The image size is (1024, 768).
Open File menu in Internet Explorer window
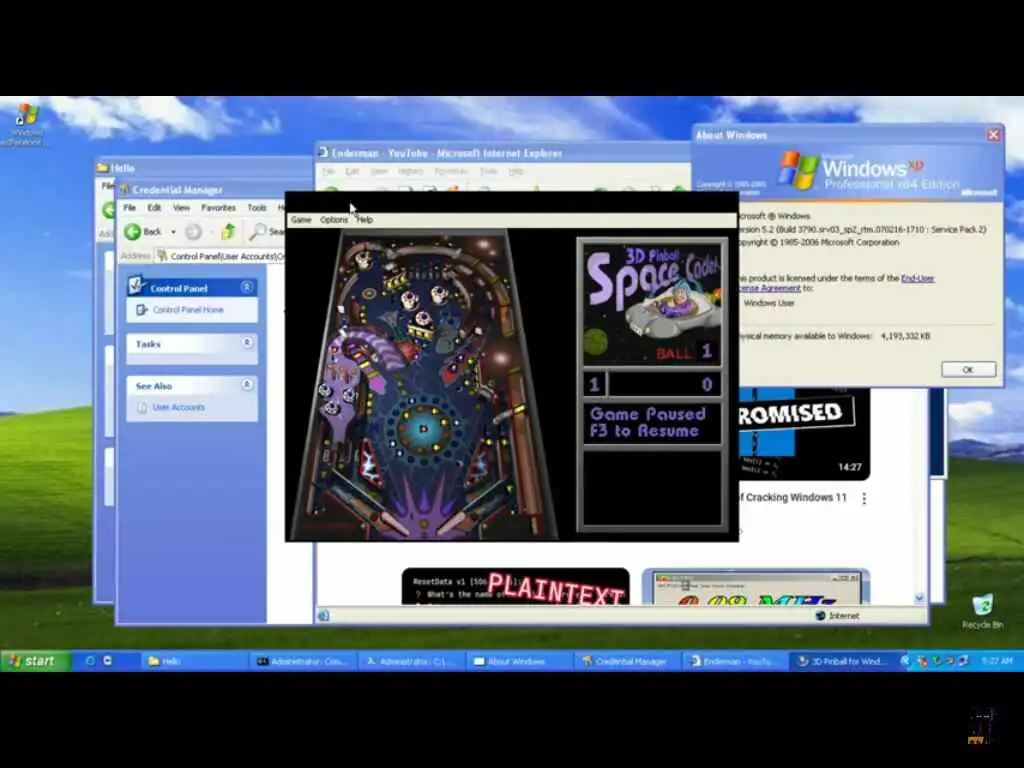[328, 171]
